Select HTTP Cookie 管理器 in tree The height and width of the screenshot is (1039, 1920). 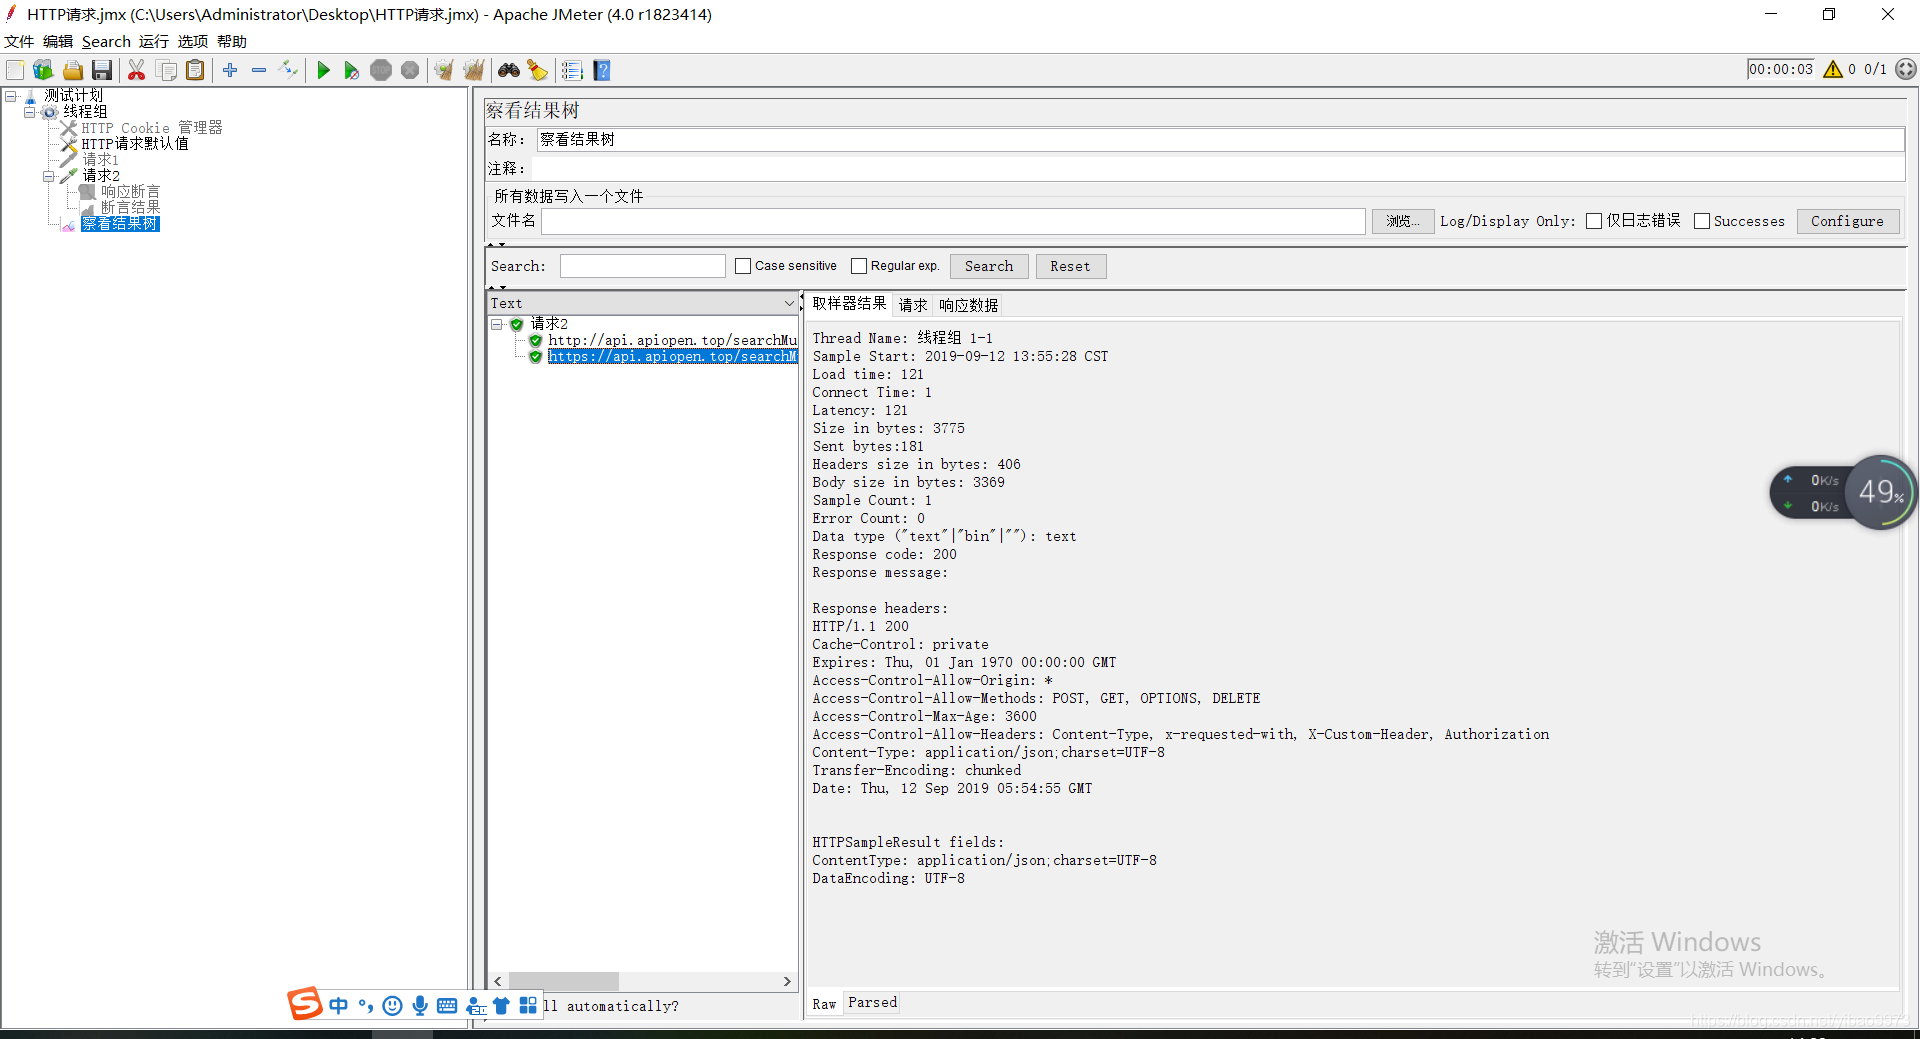coord(152,128)
